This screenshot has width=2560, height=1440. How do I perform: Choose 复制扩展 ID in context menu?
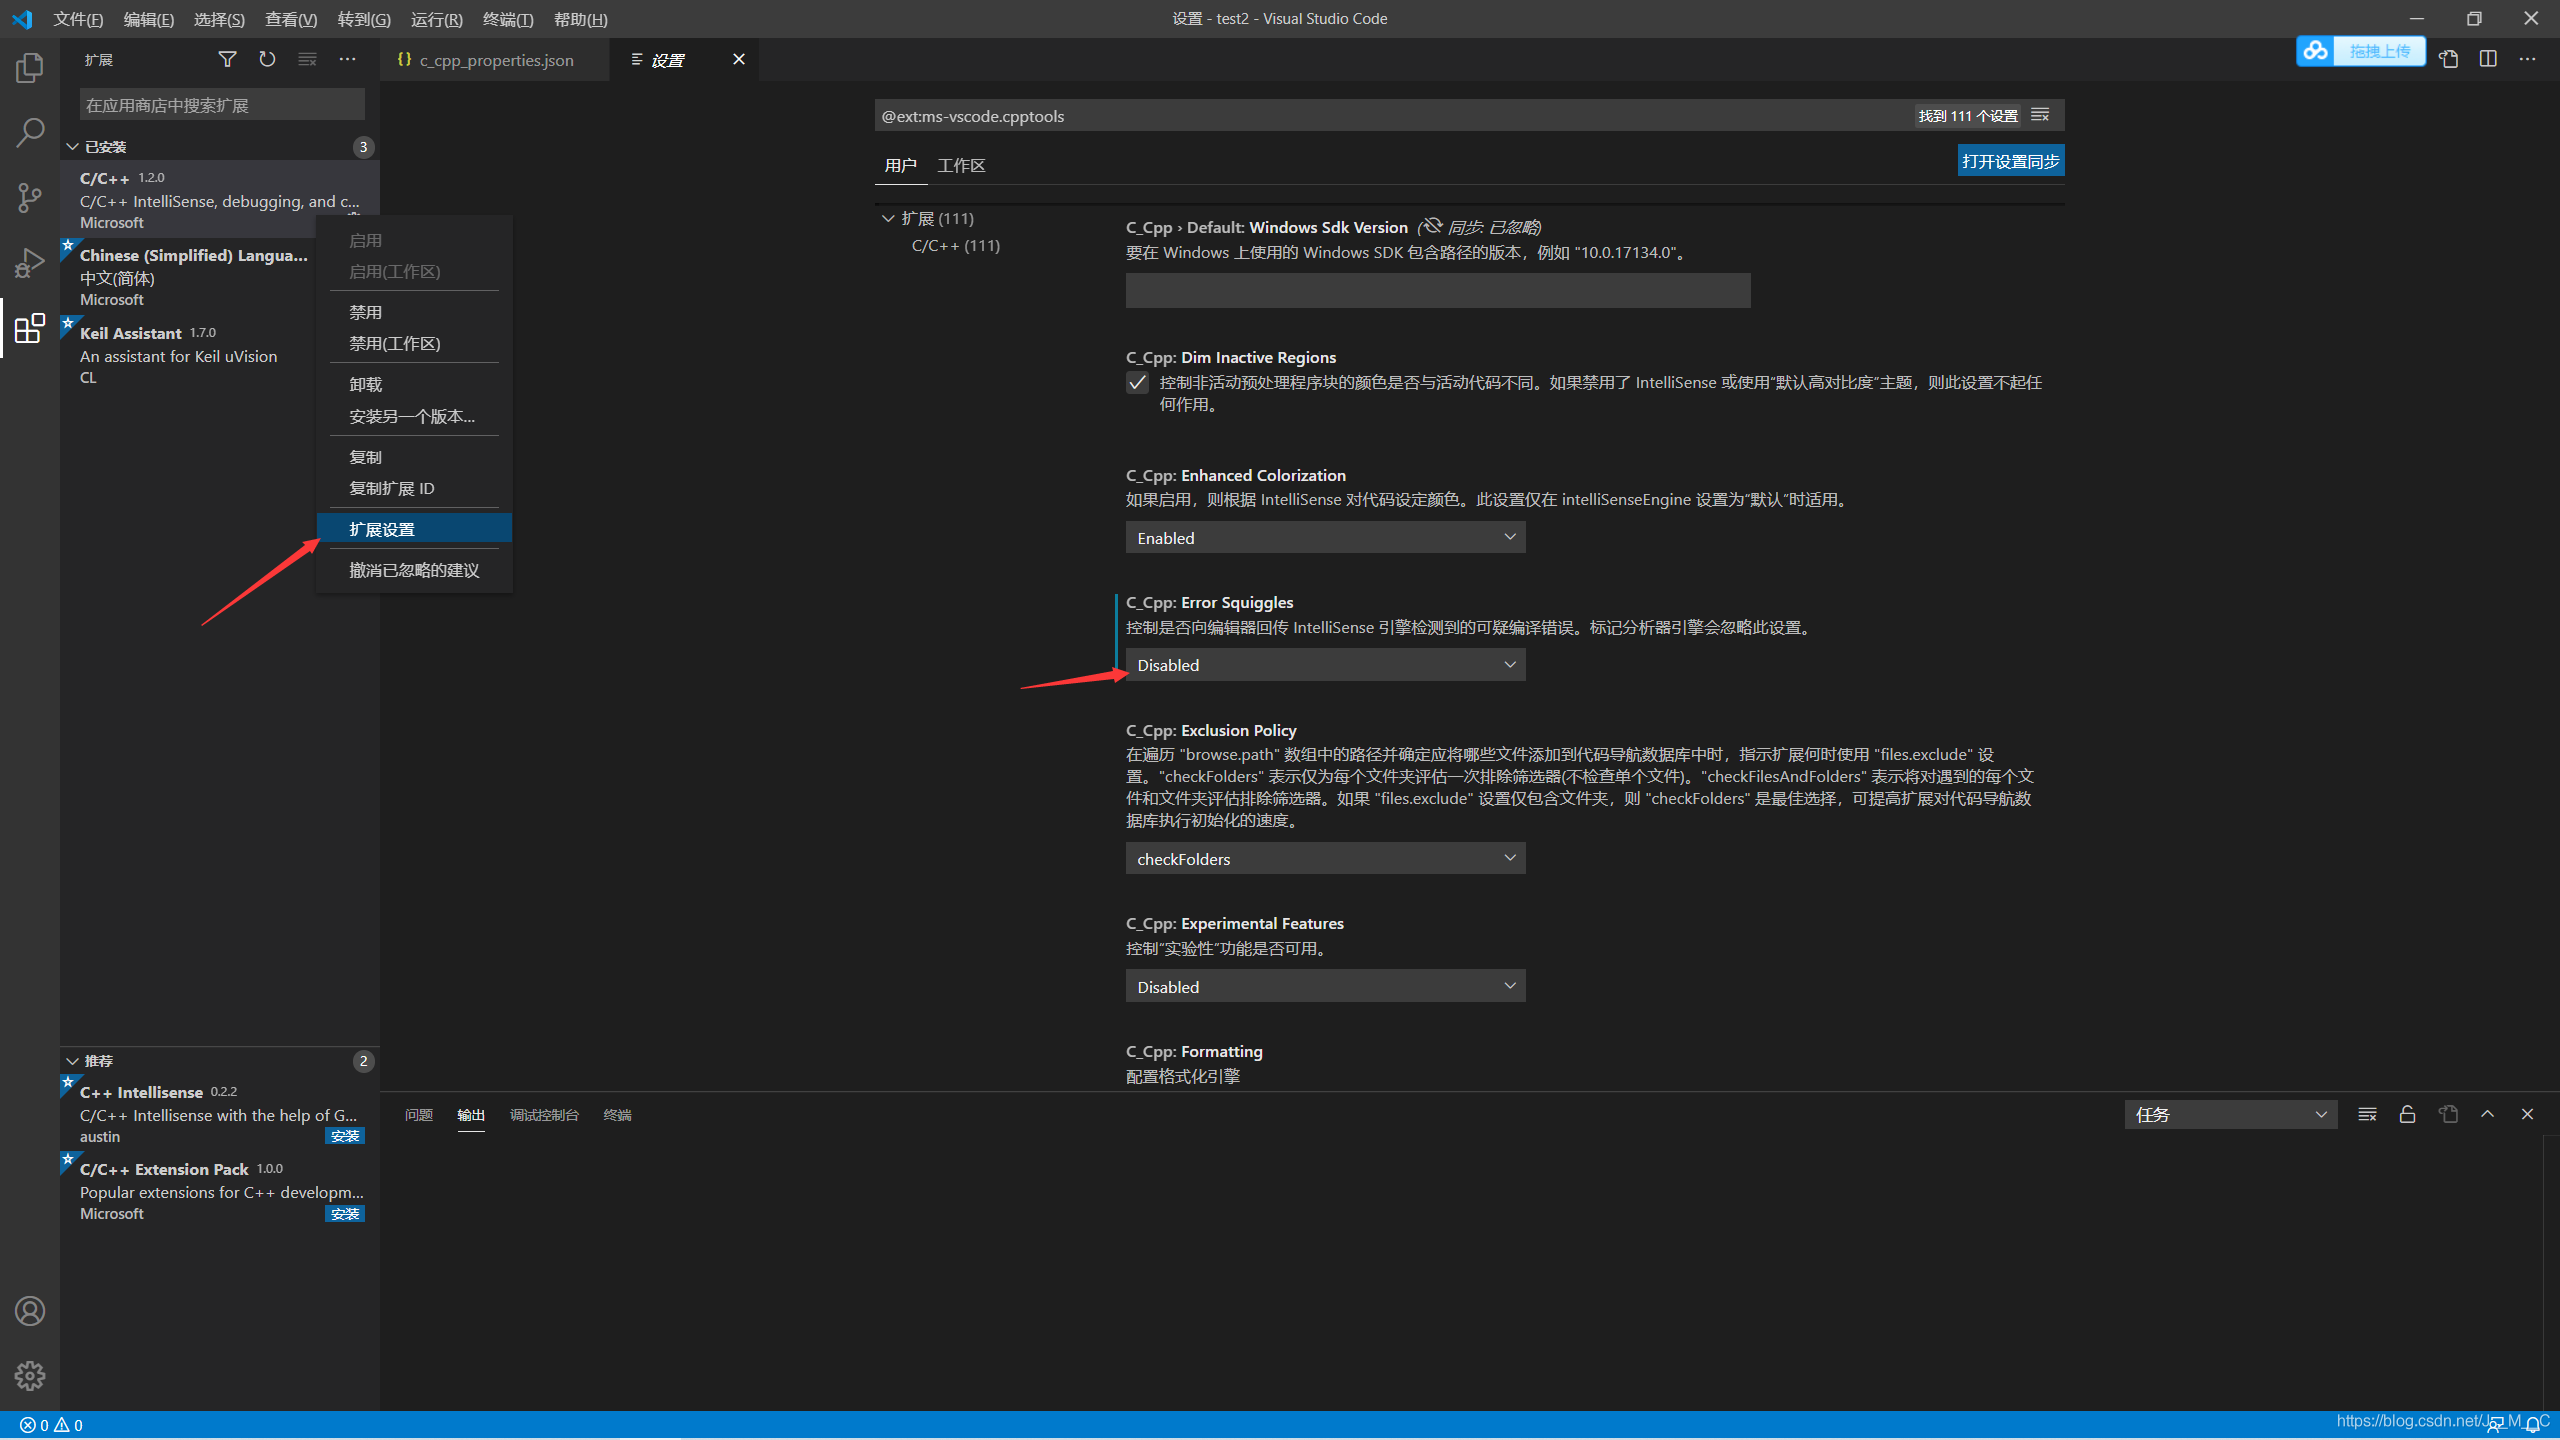coord(414,488)
